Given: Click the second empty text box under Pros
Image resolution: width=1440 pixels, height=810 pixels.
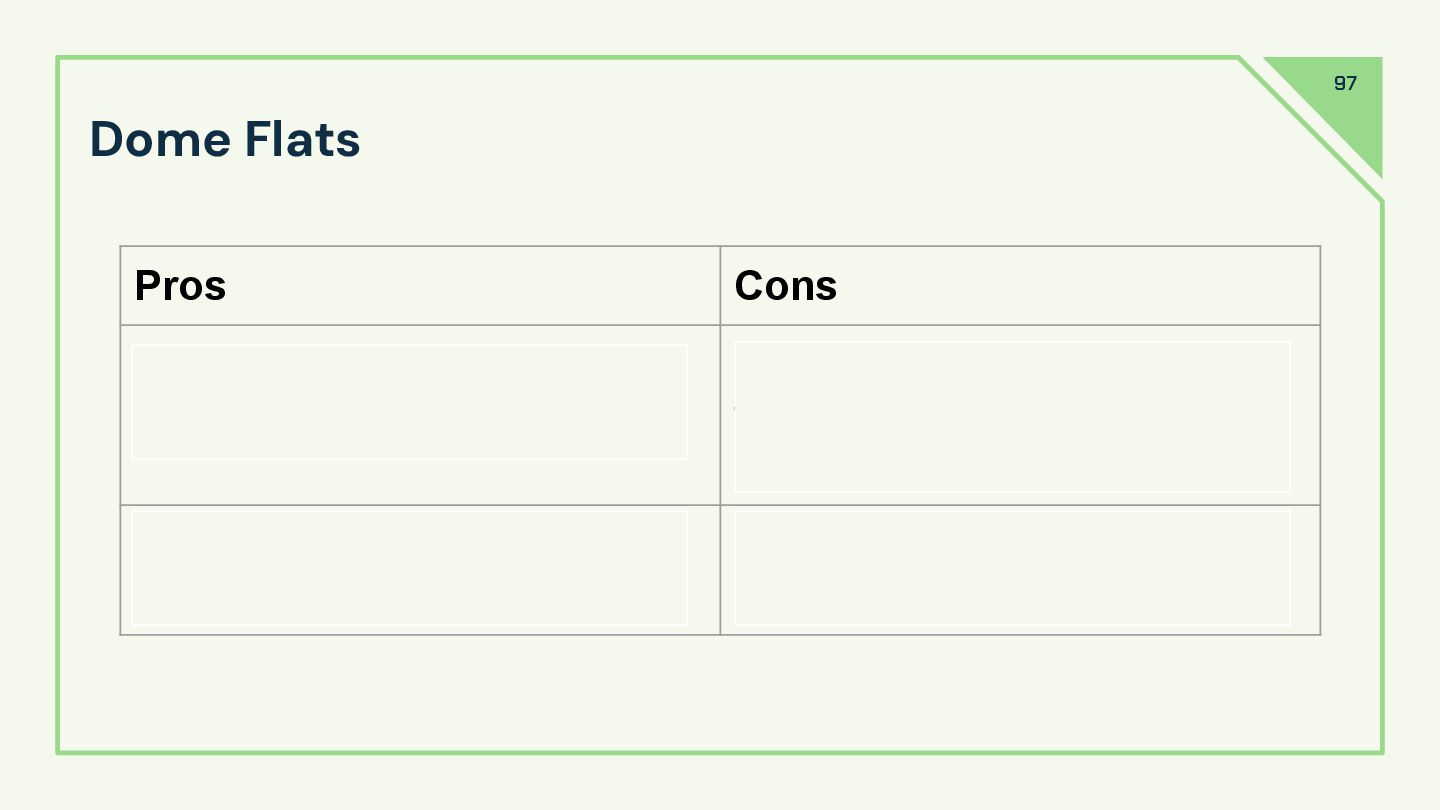Looking at the screenshot, I should coord(409,568).
